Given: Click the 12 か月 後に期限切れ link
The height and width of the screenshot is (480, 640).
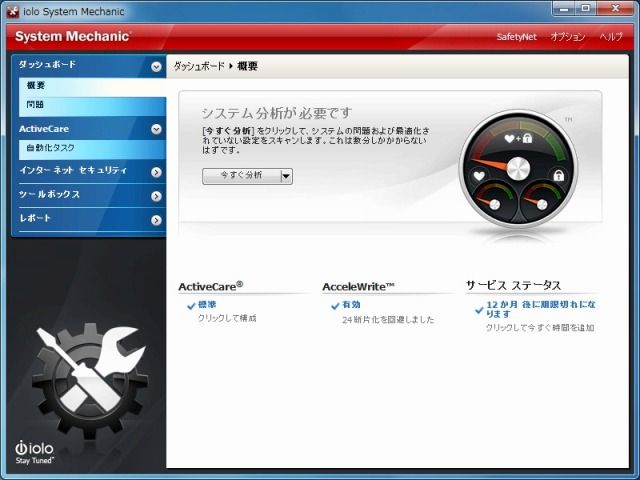Looking at the screenshot, I should pos(541,309).
